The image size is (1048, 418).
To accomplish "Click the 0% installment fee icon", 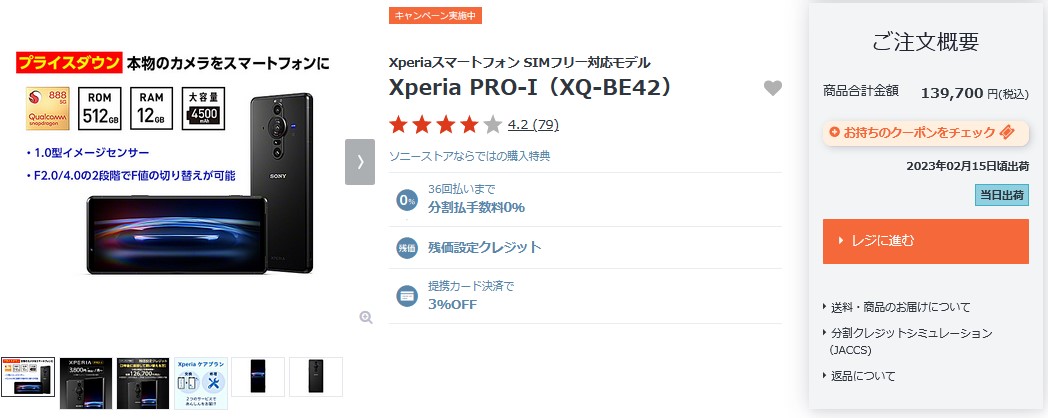I will click(406, 199).
